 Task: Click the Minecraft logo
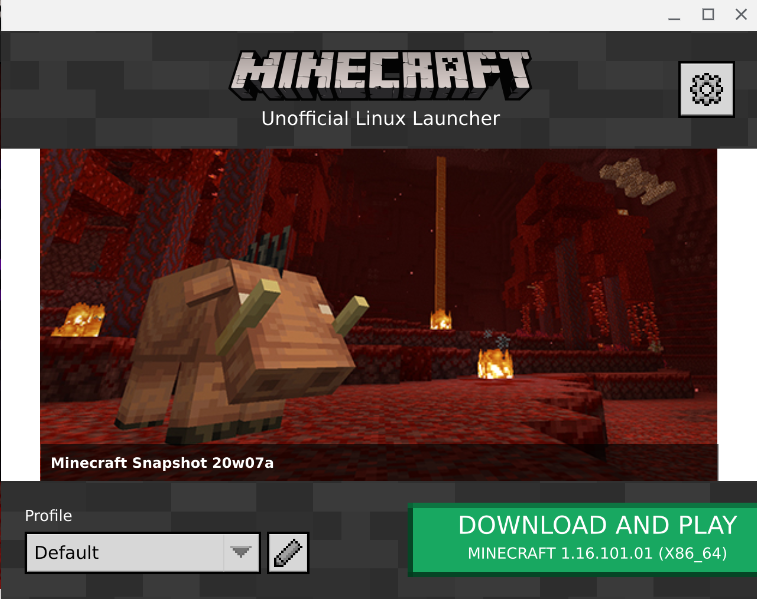point(380,75)
